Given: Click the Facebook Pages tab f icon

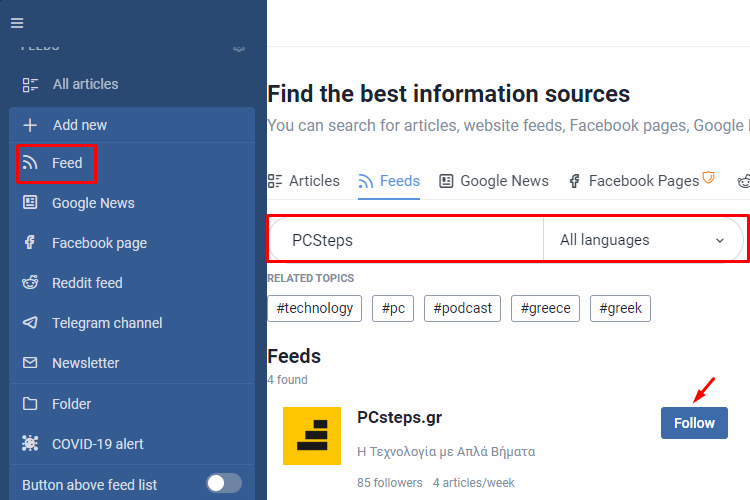Looking at the screenshot, I should pos(574,181).
